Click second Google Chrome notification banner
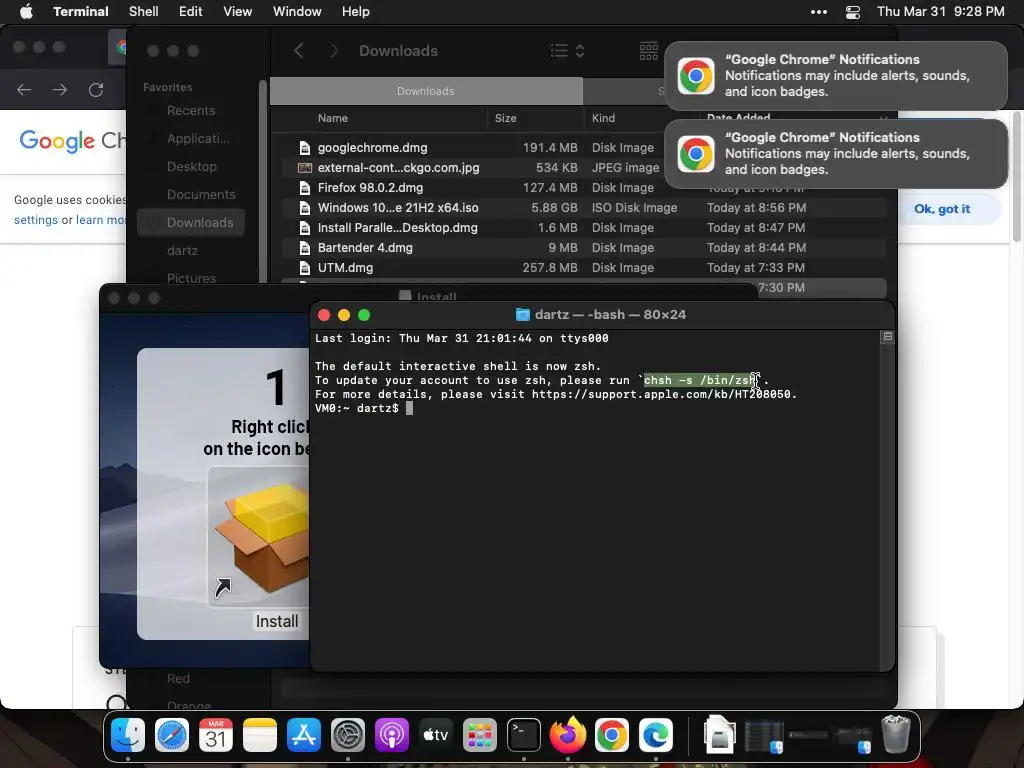The width and height of the screenshot is (1024, 768). 835,153
